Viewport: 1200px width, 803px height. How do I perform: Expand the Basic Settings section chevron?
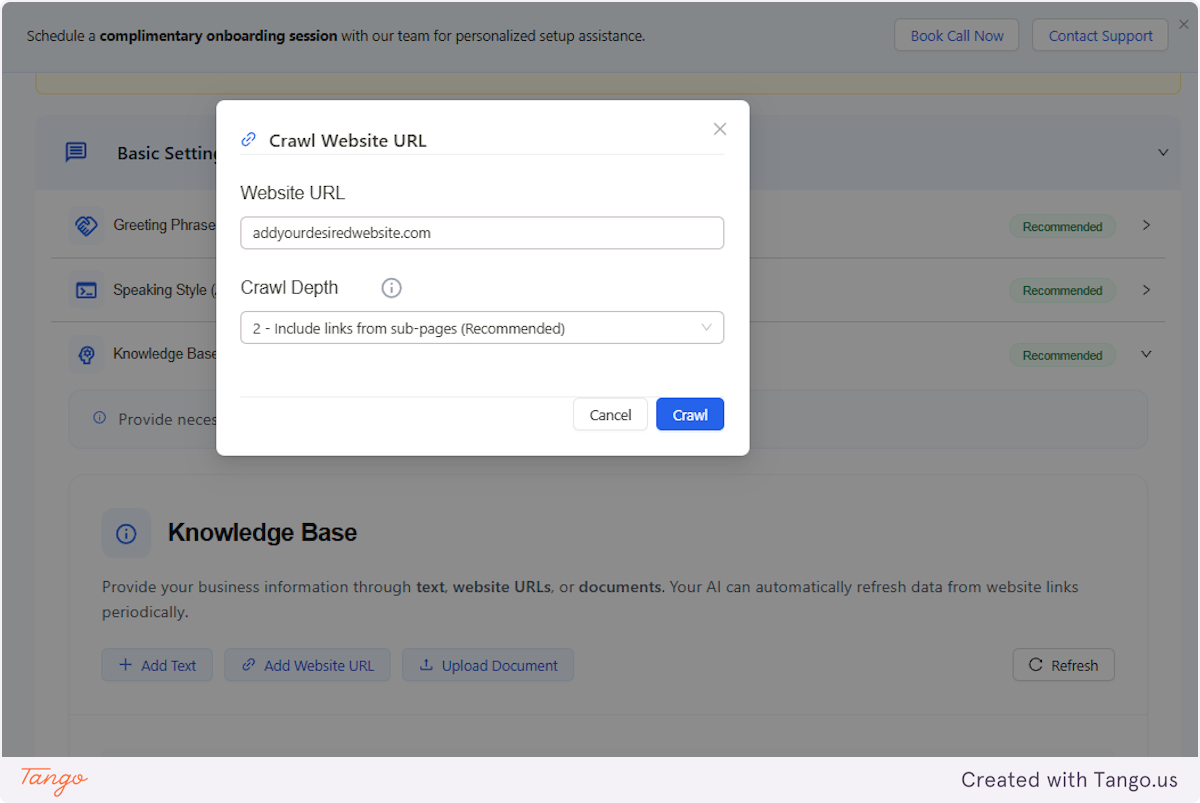click(1163, 152)
